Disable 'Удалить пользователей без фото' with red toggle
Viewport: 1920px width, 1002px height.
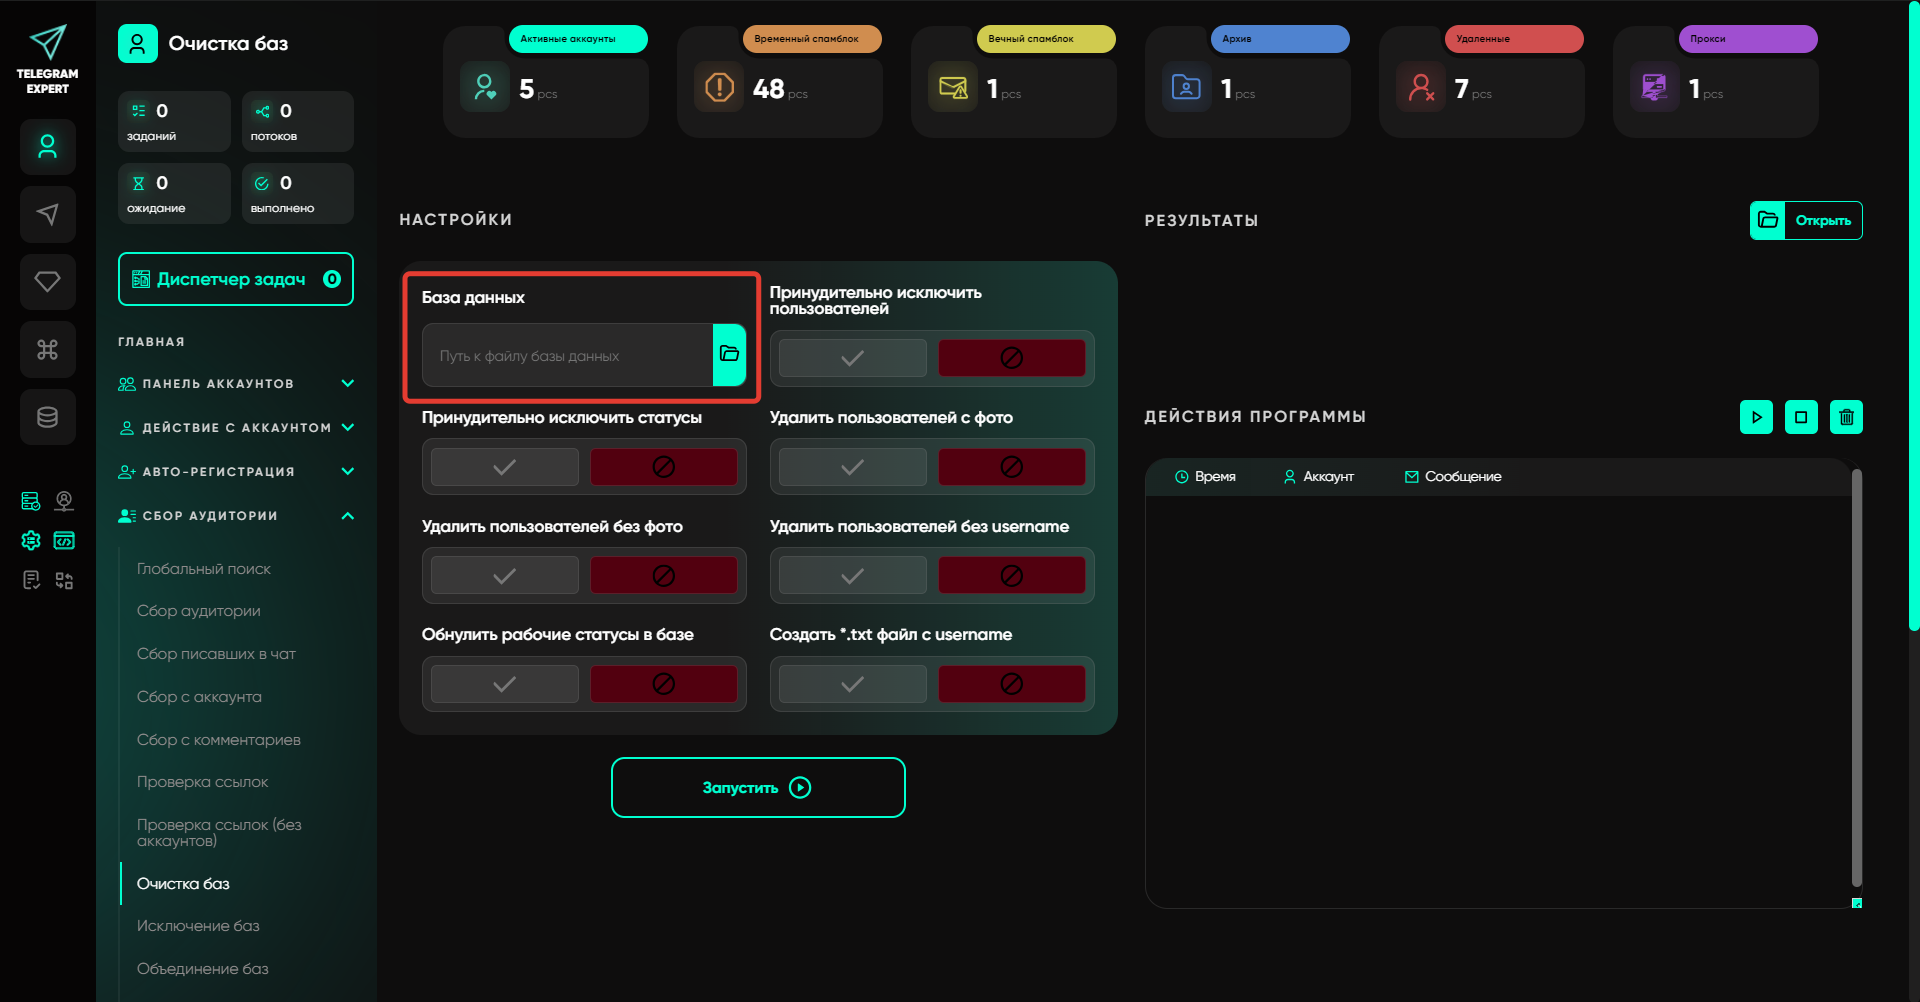(x=663, y=576)
